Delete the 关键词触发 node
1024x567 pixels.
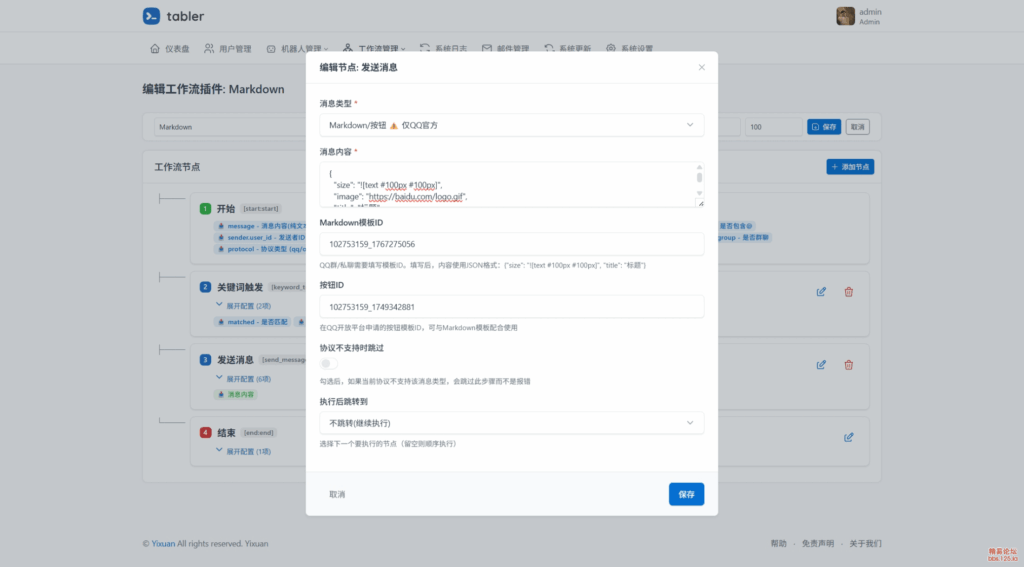point(848,292)
